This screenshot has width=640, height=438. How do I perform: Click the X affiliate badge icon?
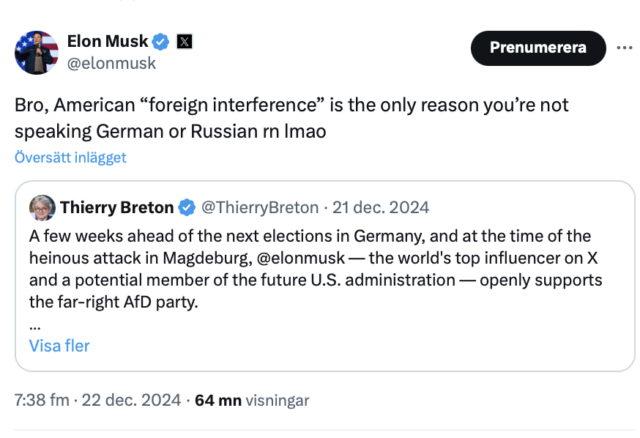pyautogui.click(x=185, y=41)
